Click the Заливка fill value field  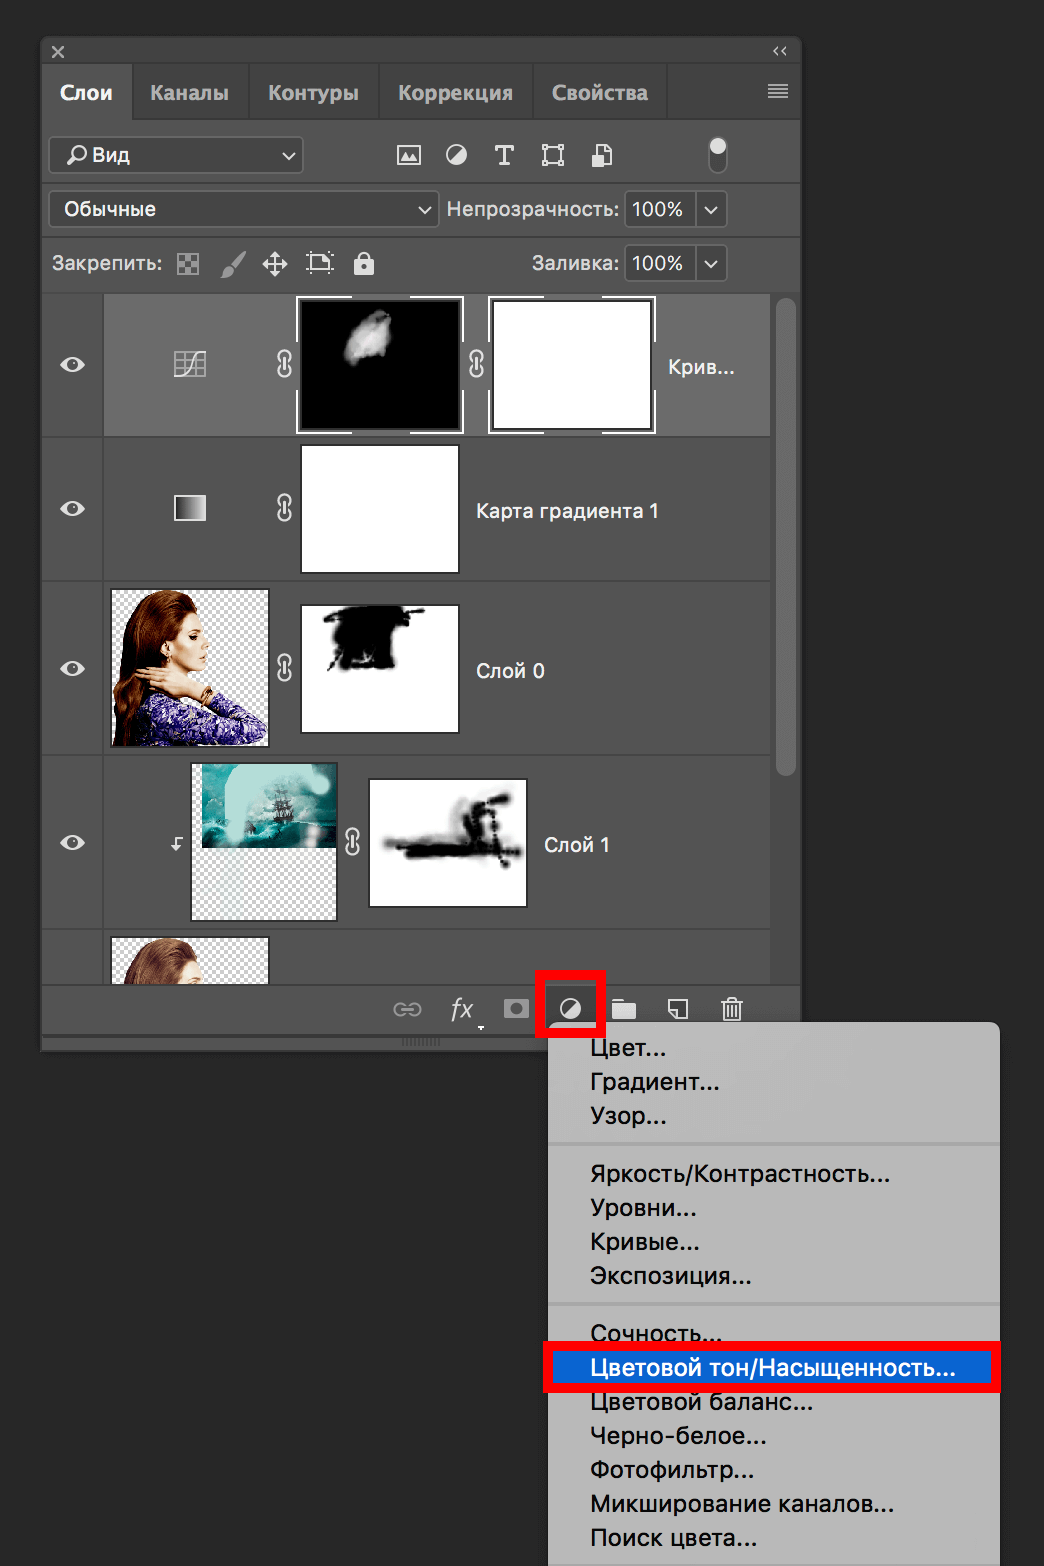[x=659, y=264]
